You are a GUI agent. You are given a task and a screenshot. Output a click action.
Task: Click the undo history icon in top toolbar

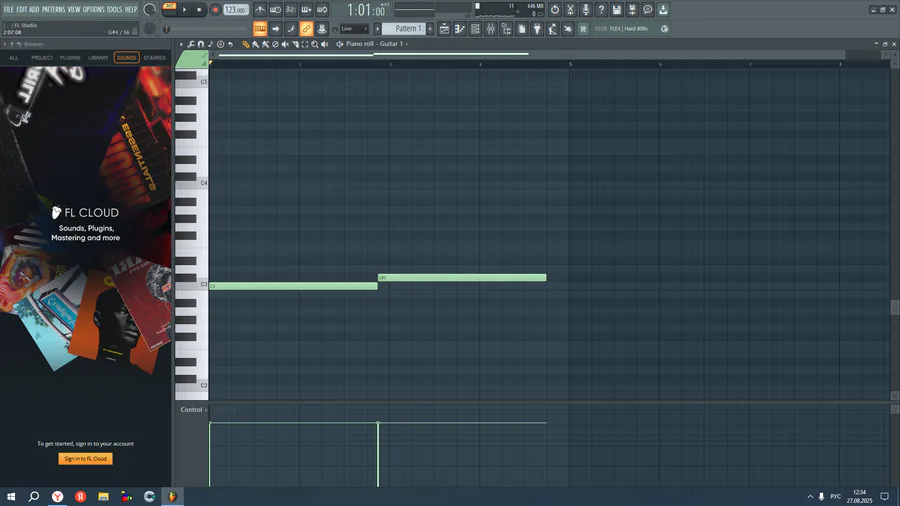coord(554,10)
